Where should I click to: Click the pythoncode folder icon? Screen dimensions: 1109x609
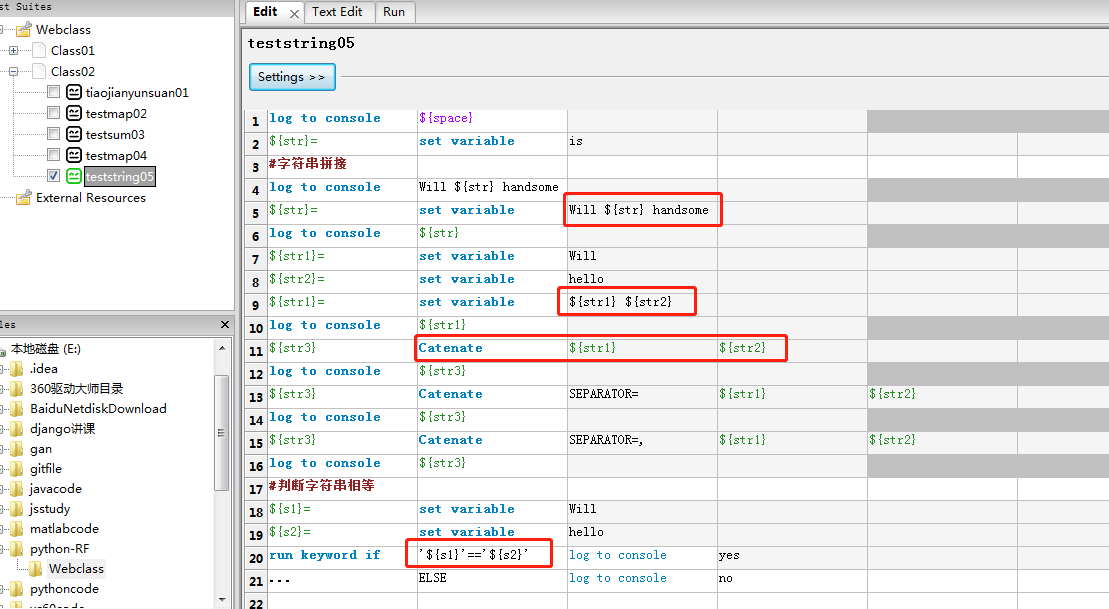click(x=16, y=588)
